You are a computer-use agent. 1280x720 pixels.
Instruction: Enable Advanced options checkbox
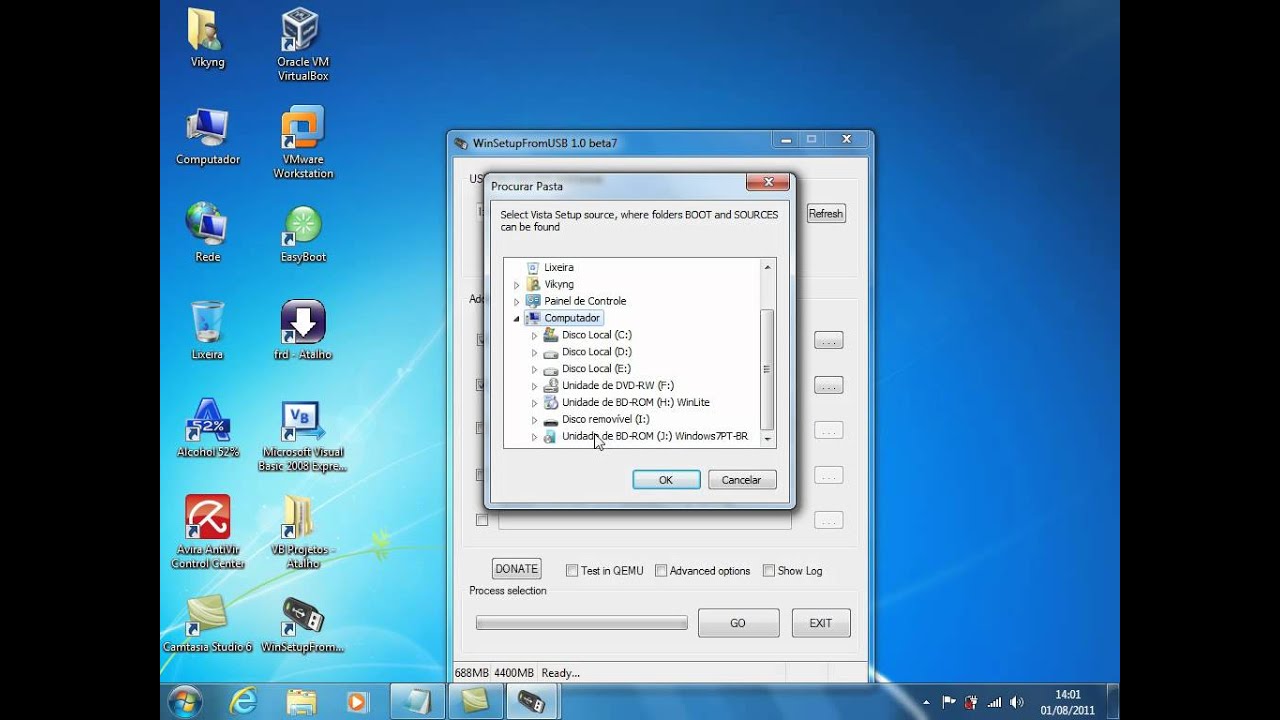[x=661, y=571]
